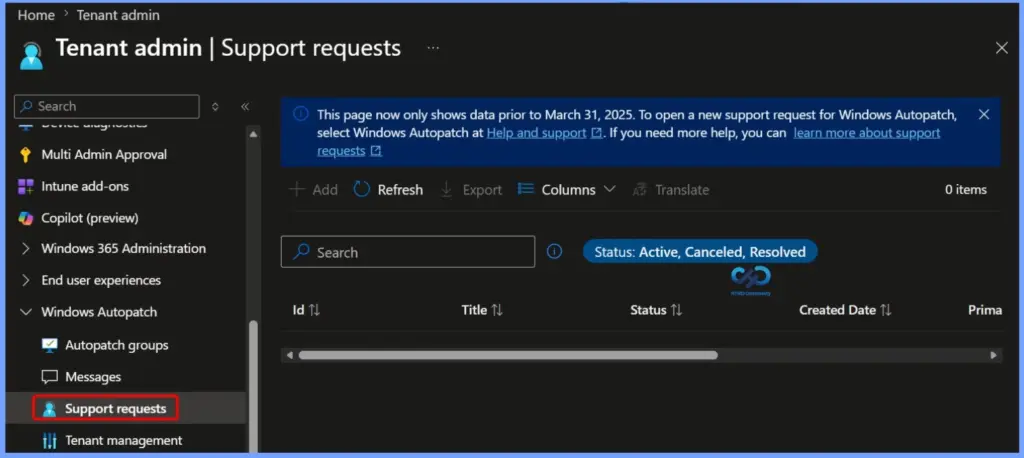
Task: Dismiss the March 31, 2025 banner
Action: (984, 114)
